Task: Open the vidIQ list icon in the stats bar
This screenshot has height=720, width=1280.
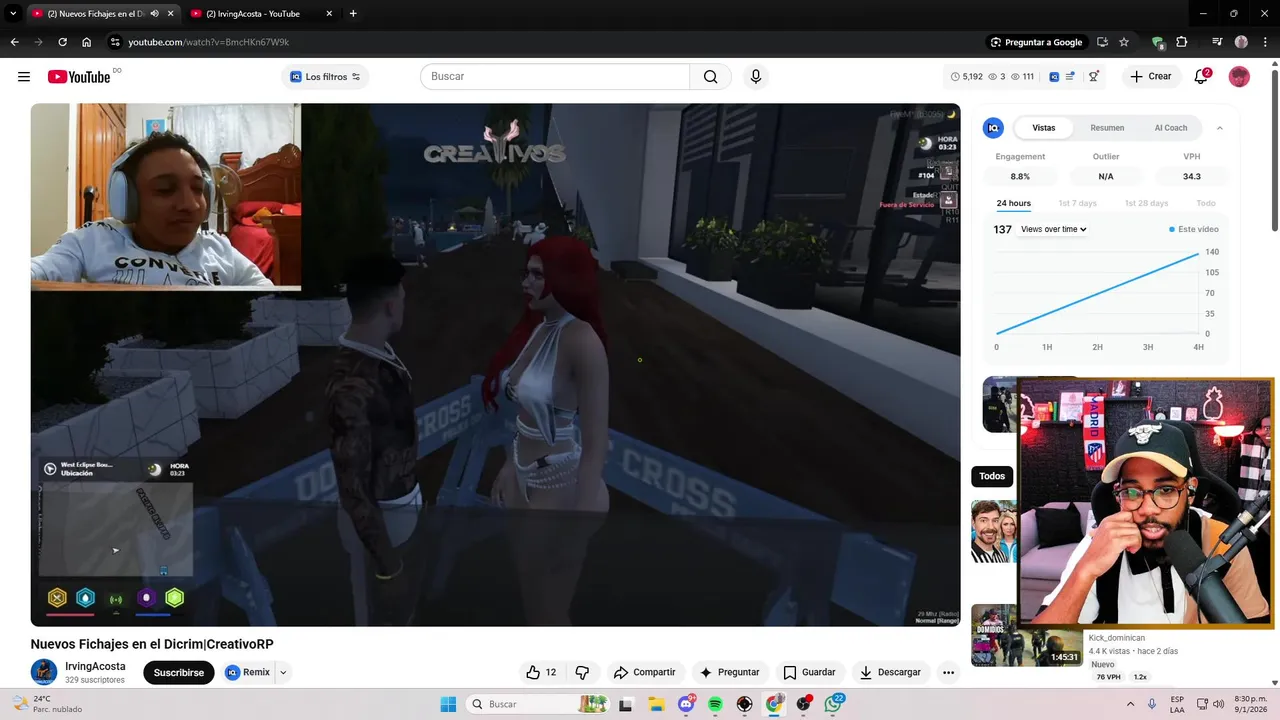Action: pyautogui.click(x=1070, y=77)
